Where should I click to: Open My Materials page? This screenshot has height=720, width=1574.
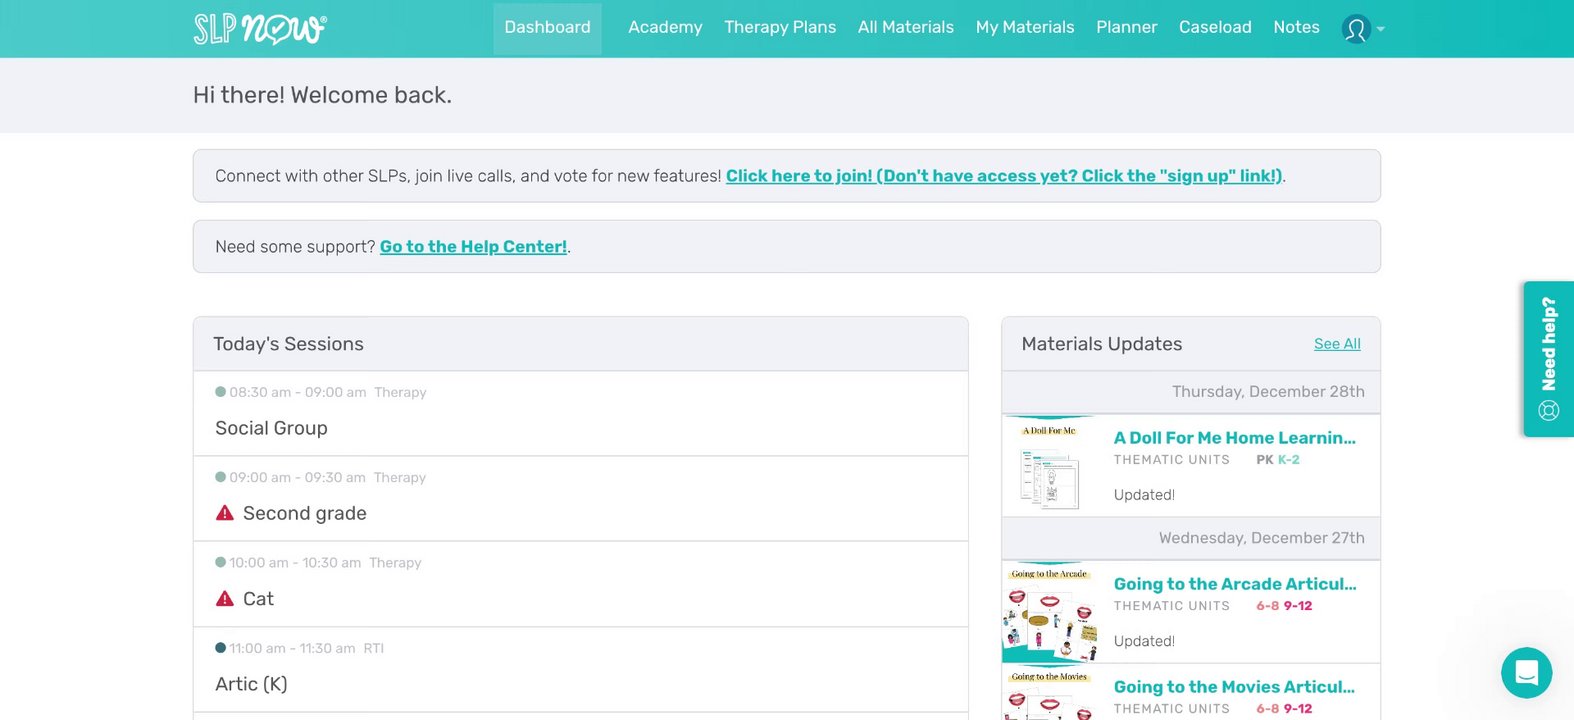[x=1025, y=28]
